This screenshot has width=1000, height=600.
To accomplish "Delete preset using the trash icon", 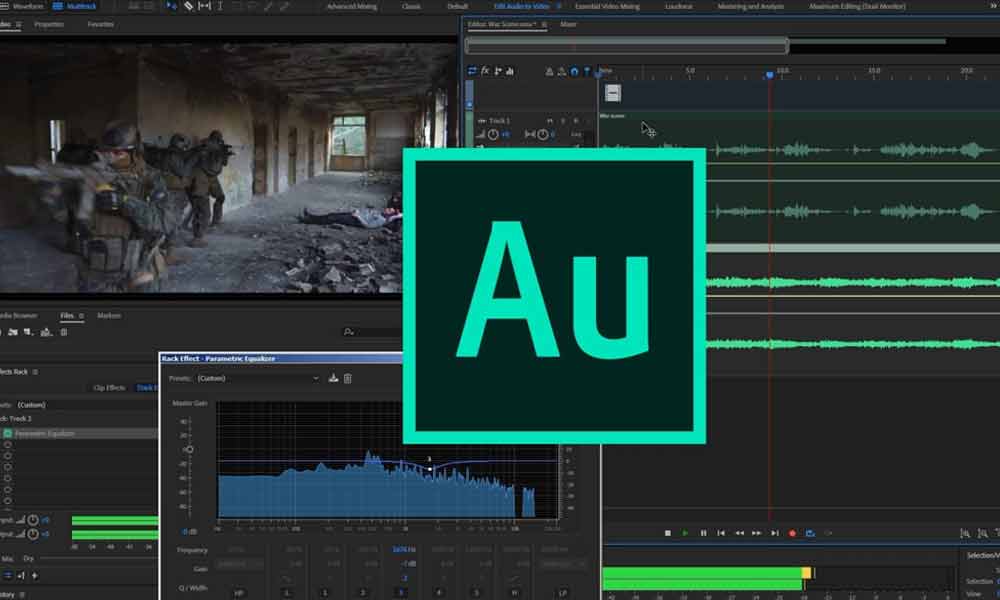I will click(x=348, y=378).
